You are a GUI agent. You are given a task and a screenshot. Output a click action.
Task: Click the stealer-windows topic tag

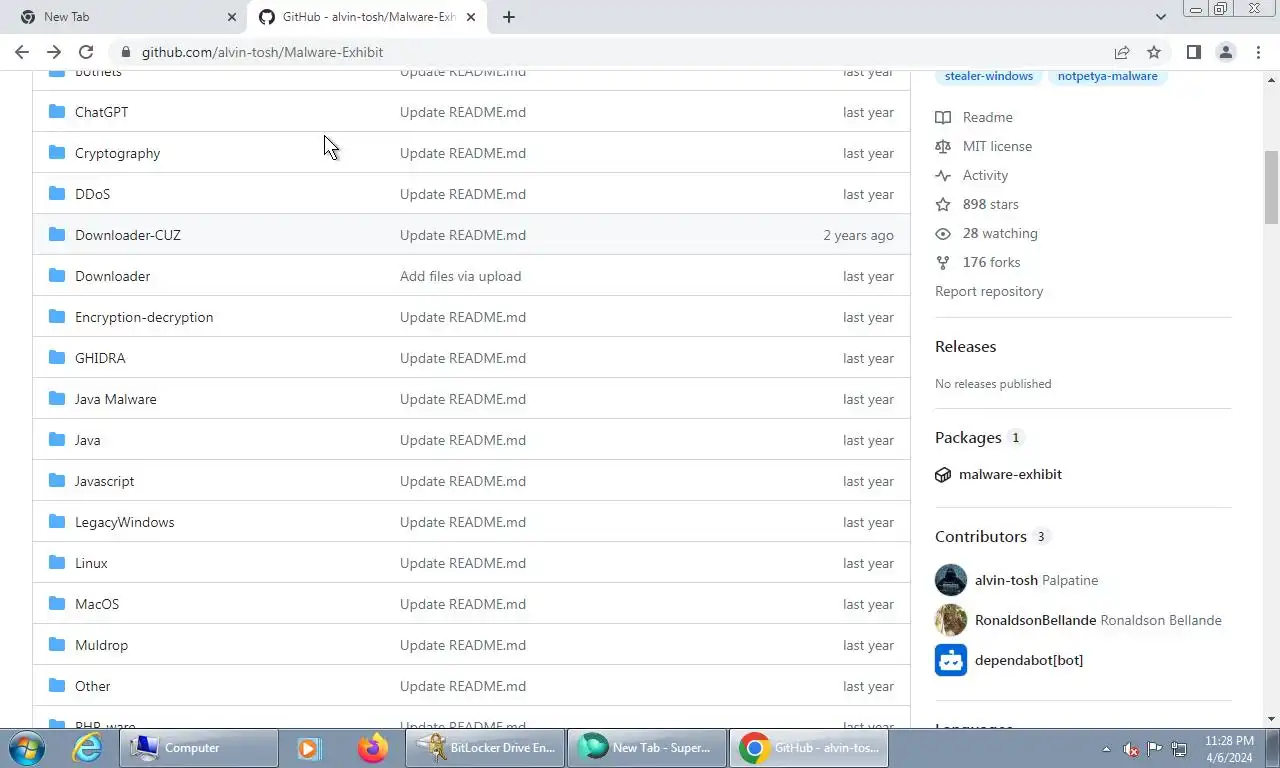[988, 76]
